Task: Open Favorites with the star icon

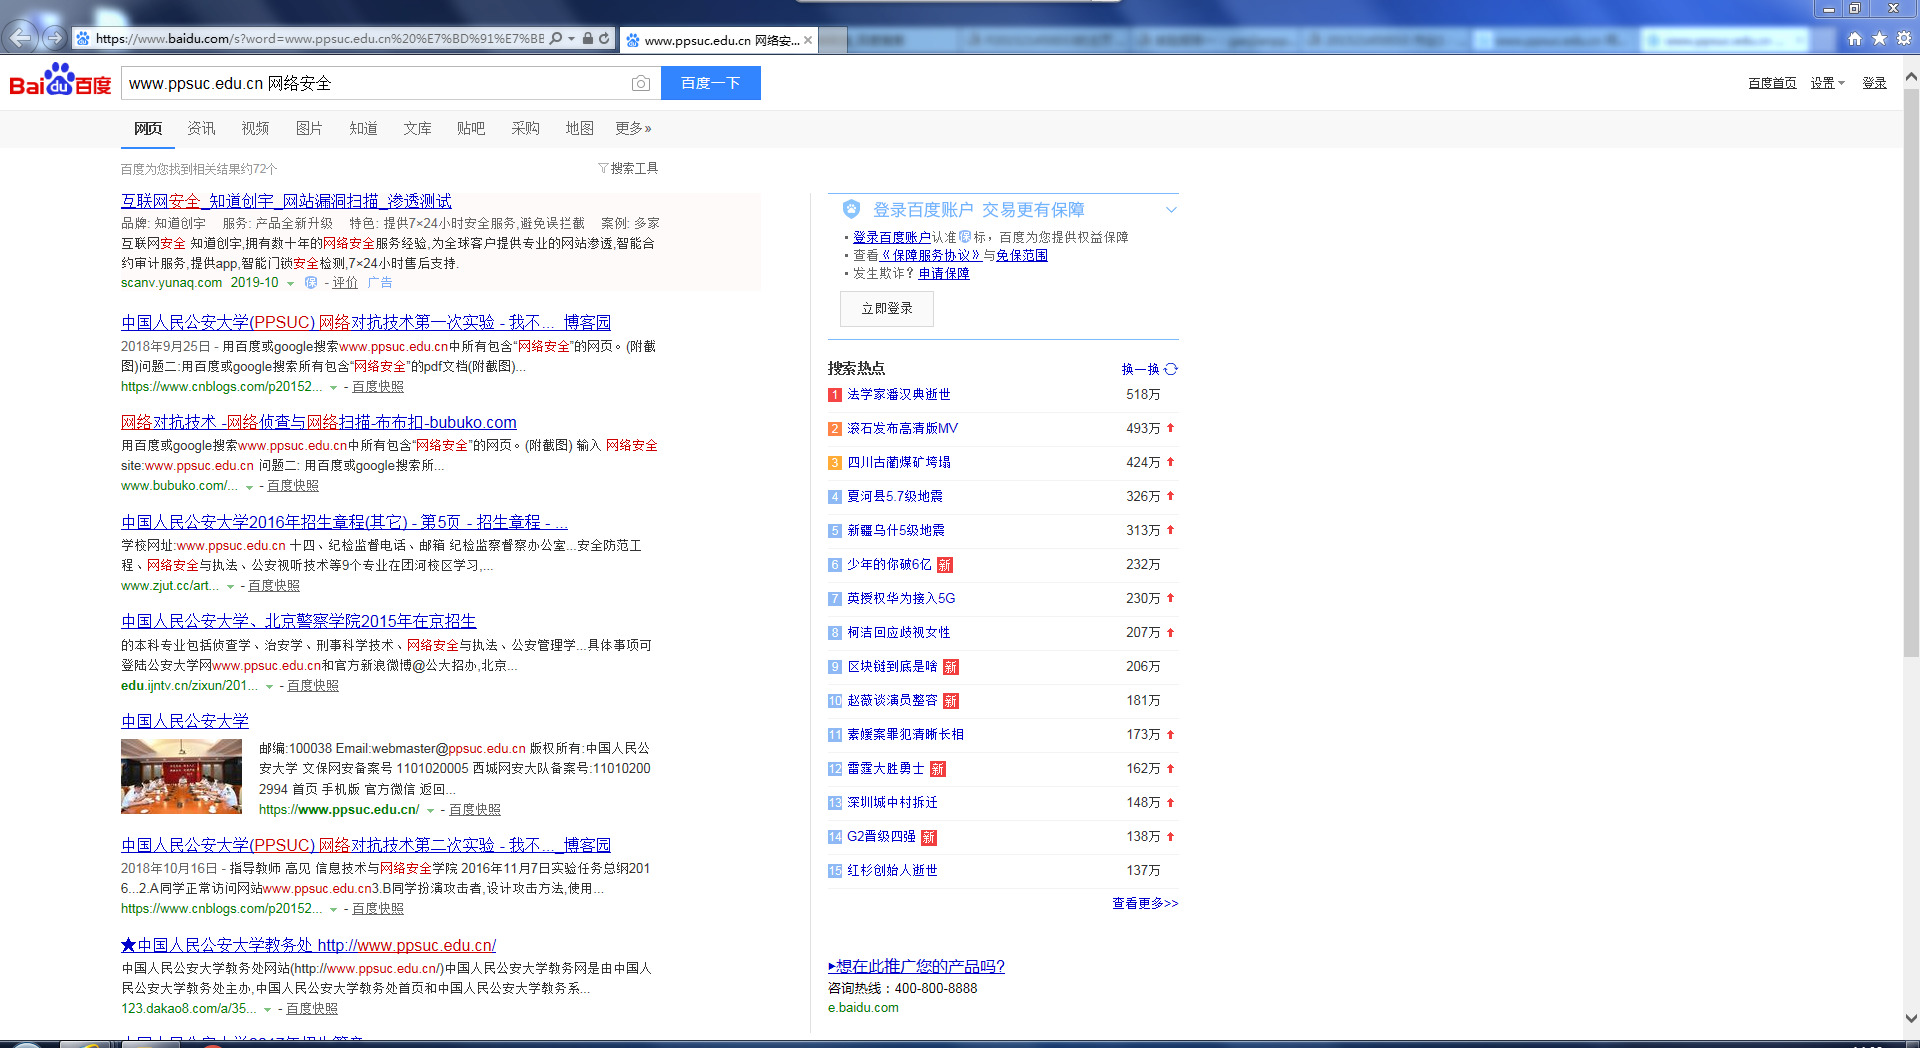Action: coord(1879,39)
